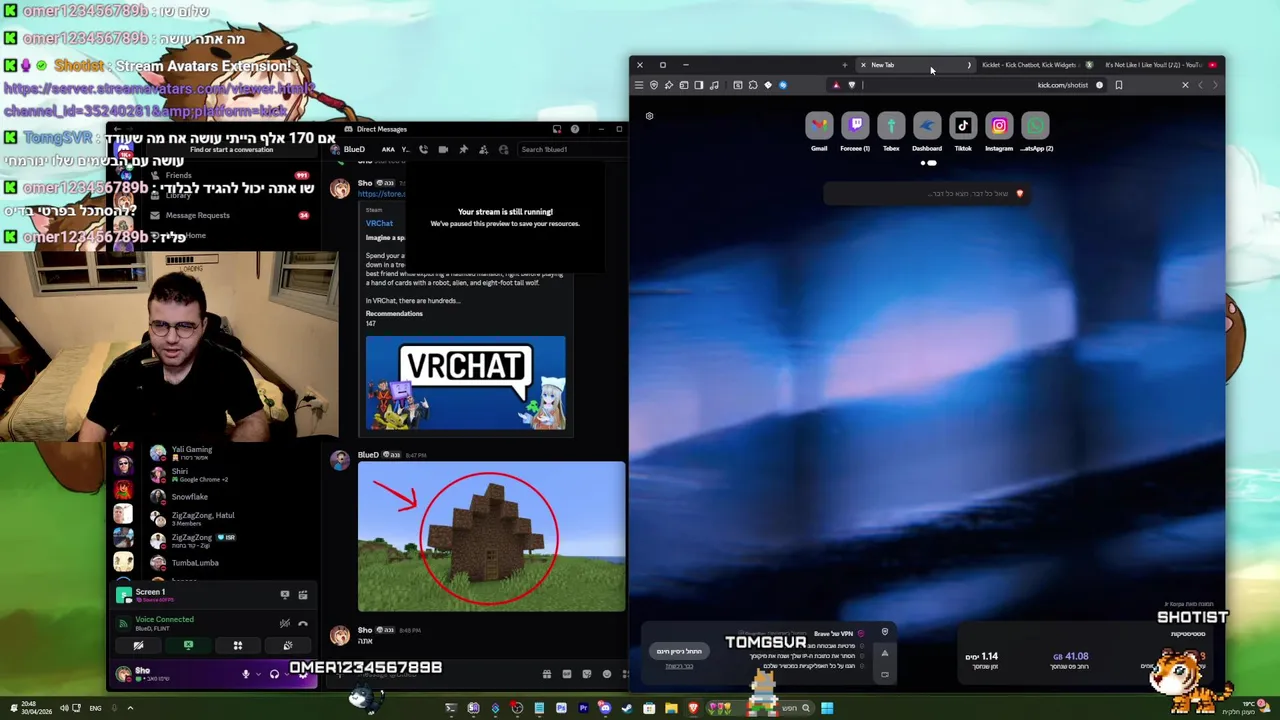Image resolution: width=1280 pixels, height=720 pixels.
Task: Open Discord soundboard button
Action: tap(288, 646)
